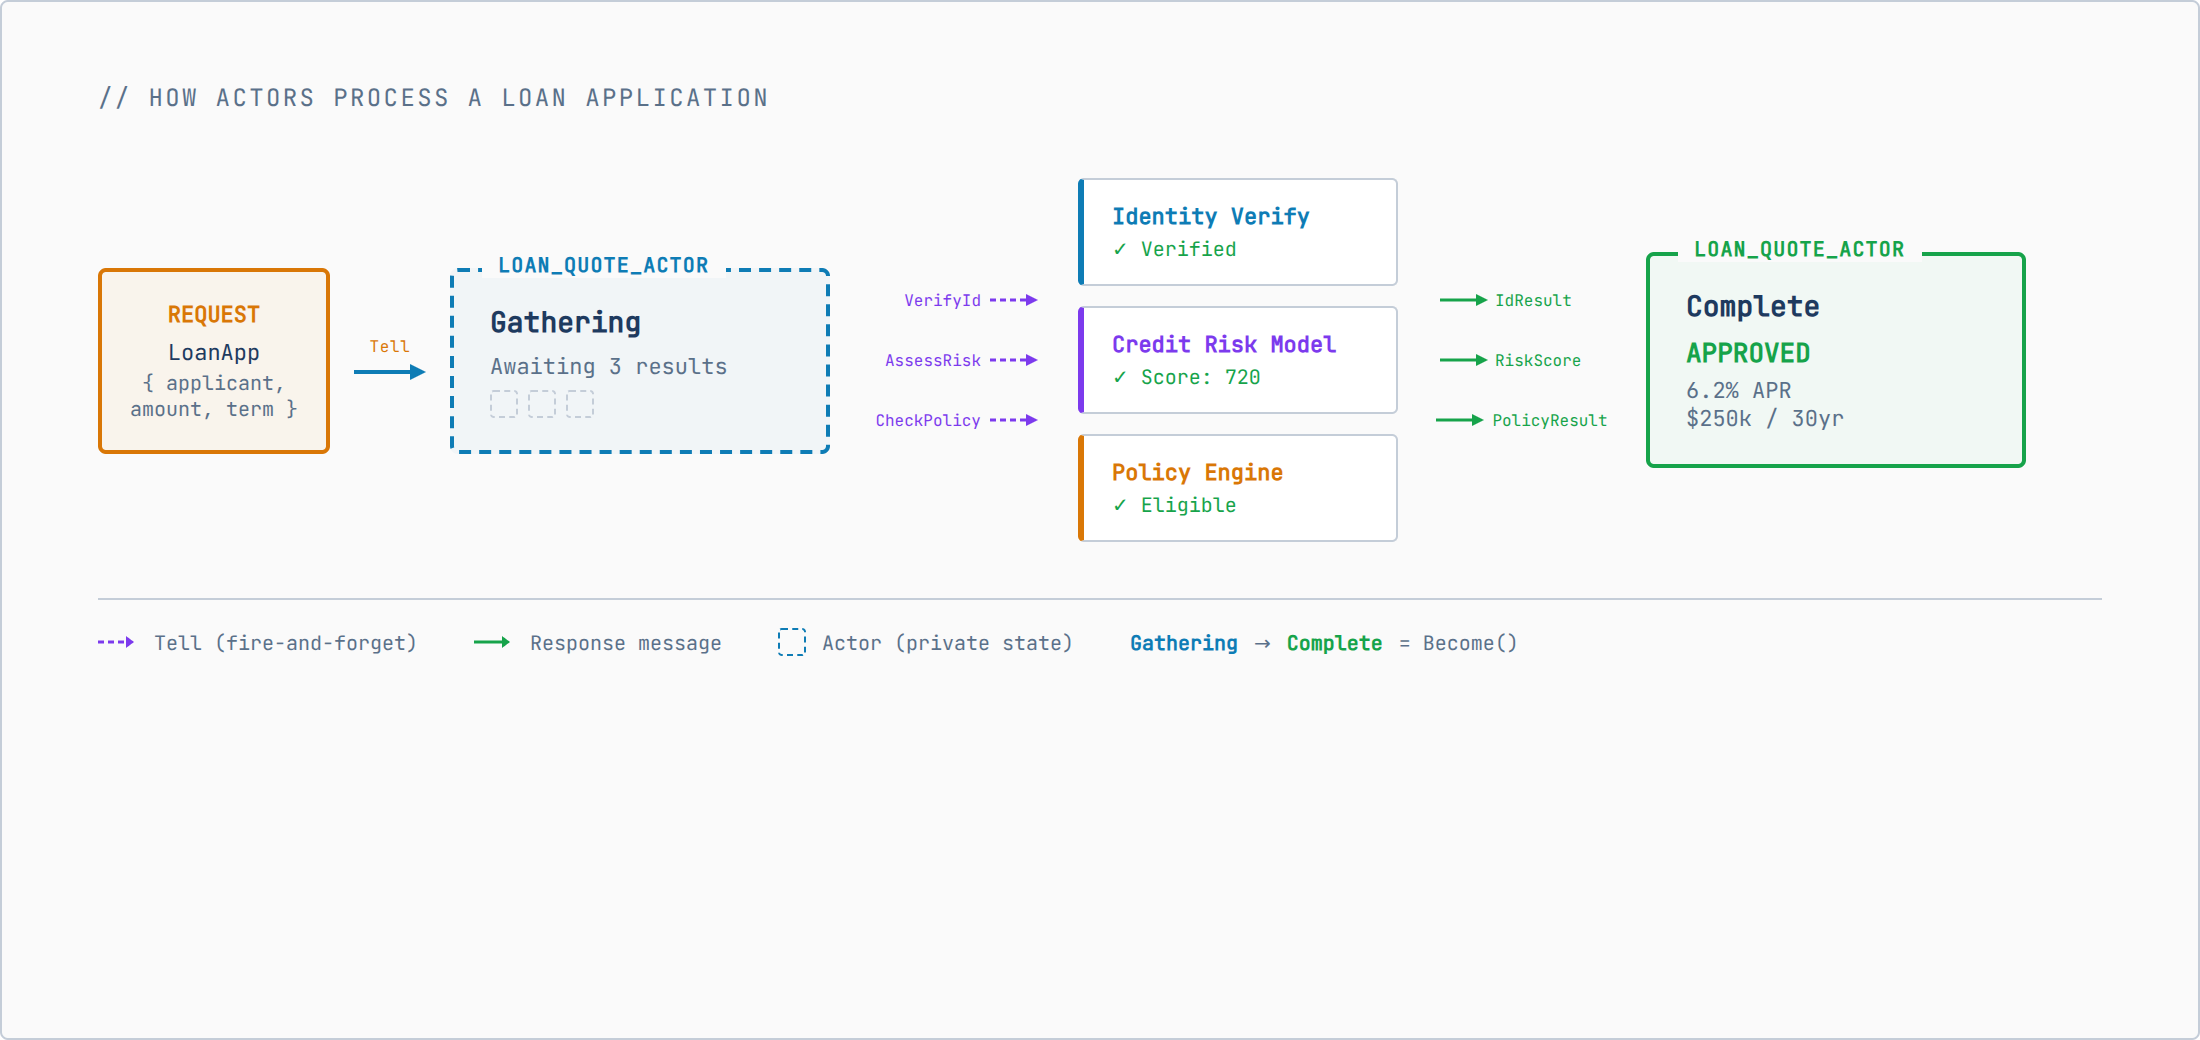Viewport: 2200px width, 1040px height.
Task: Select the orange REQUEST LoanApp box
Action: tap(214, 361)
